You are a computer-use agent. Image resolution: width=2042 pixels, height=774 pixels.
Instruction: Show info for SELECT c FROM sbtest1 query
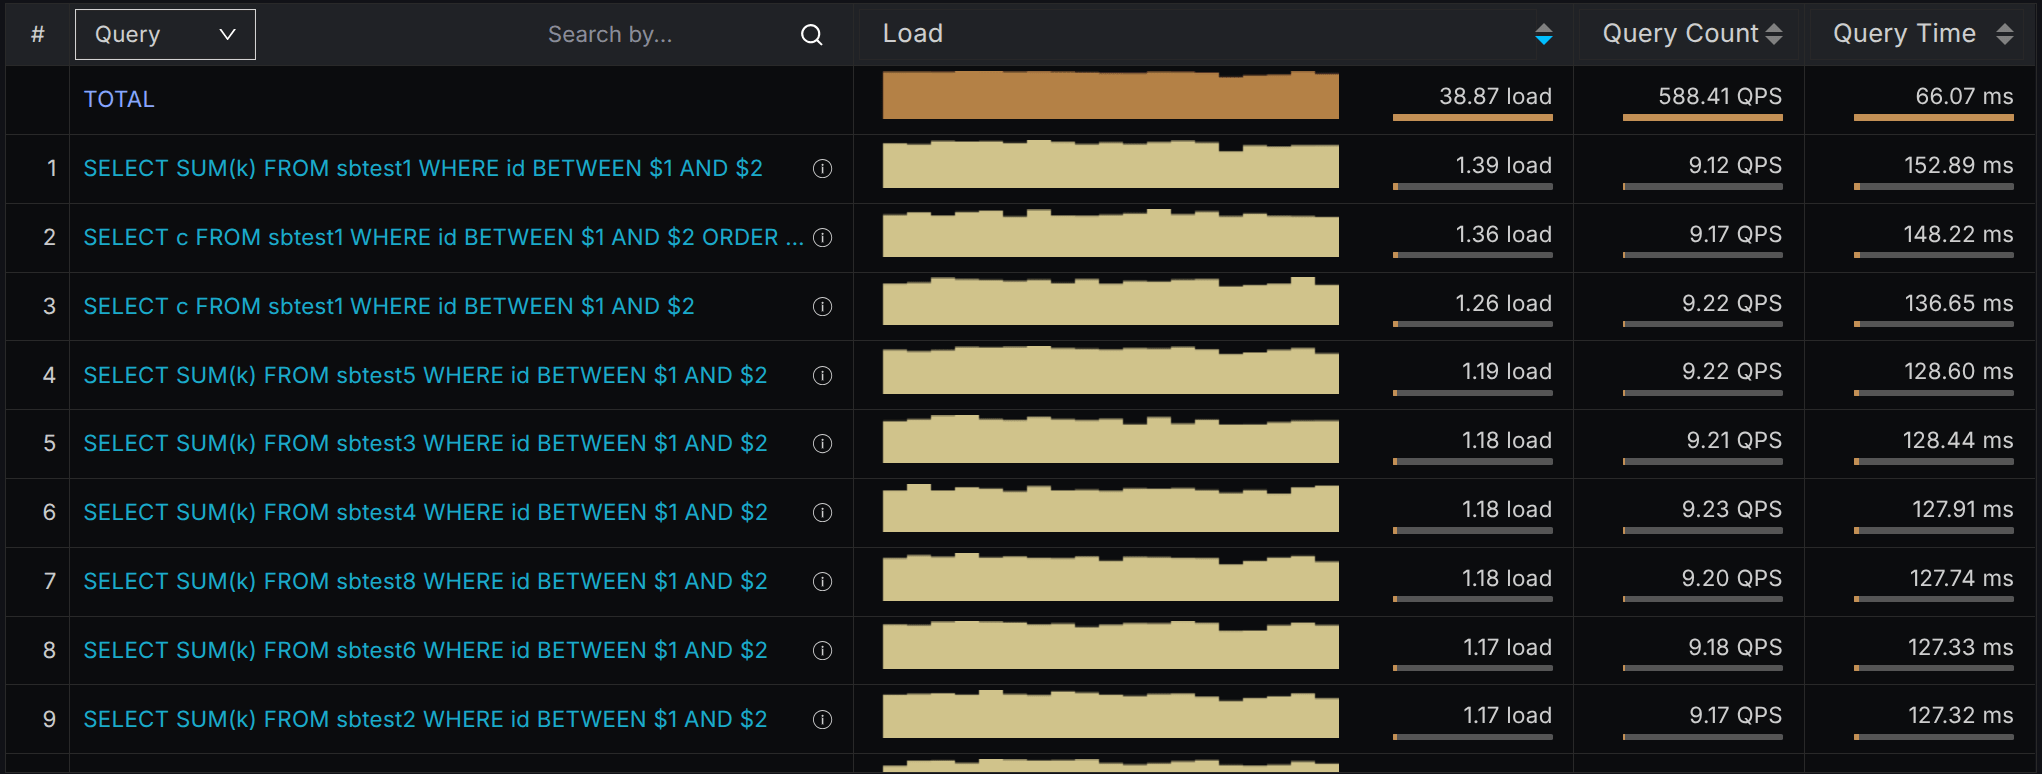[x=822, y=307]
